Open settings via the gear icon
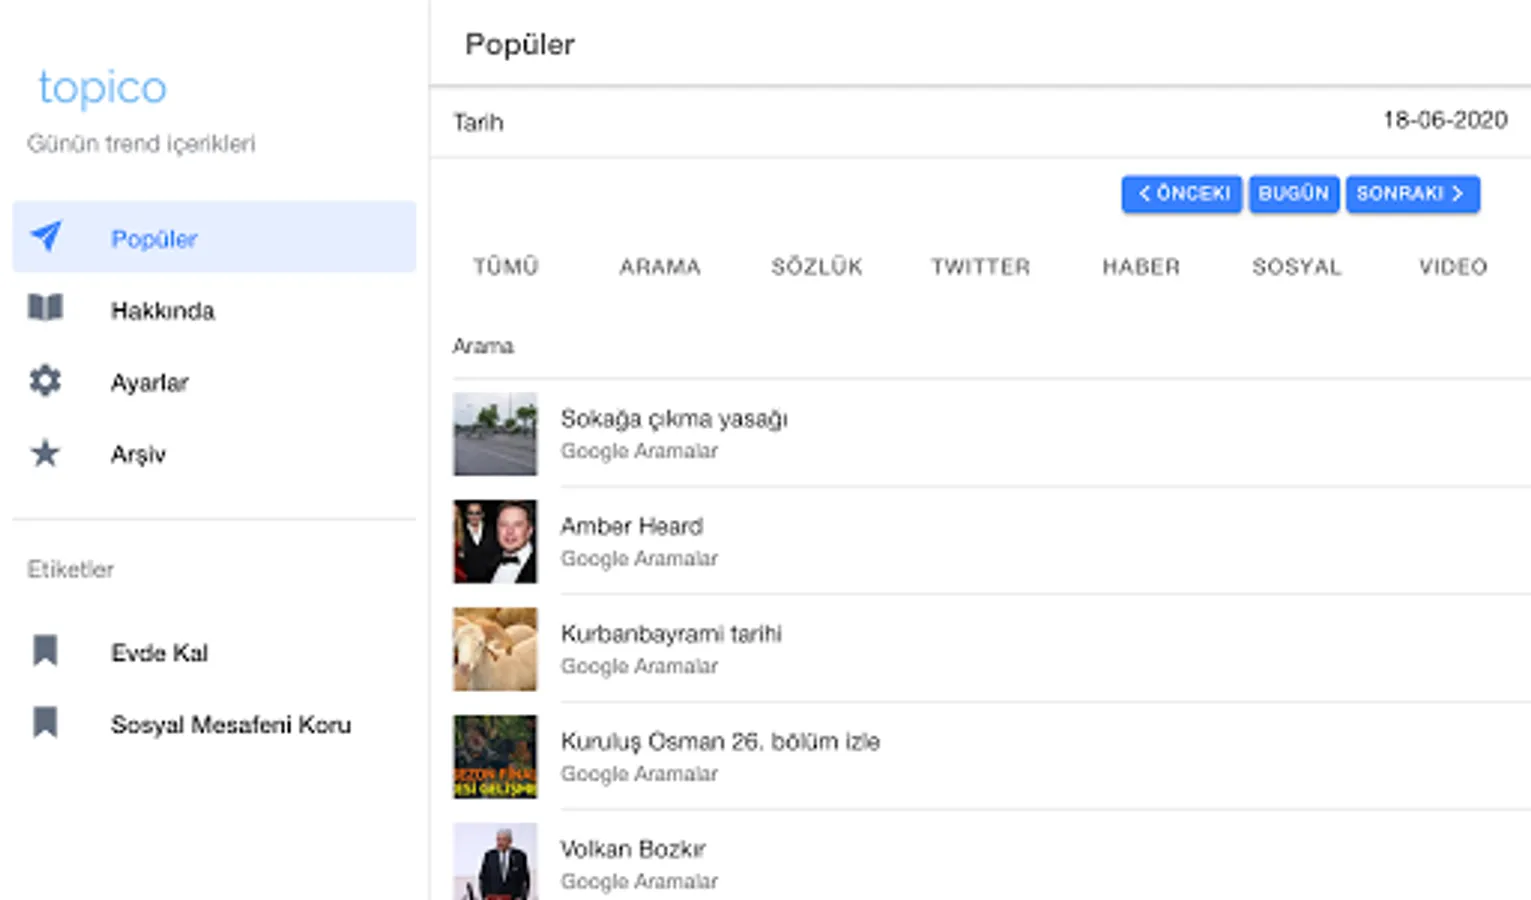 click(45, 381)
